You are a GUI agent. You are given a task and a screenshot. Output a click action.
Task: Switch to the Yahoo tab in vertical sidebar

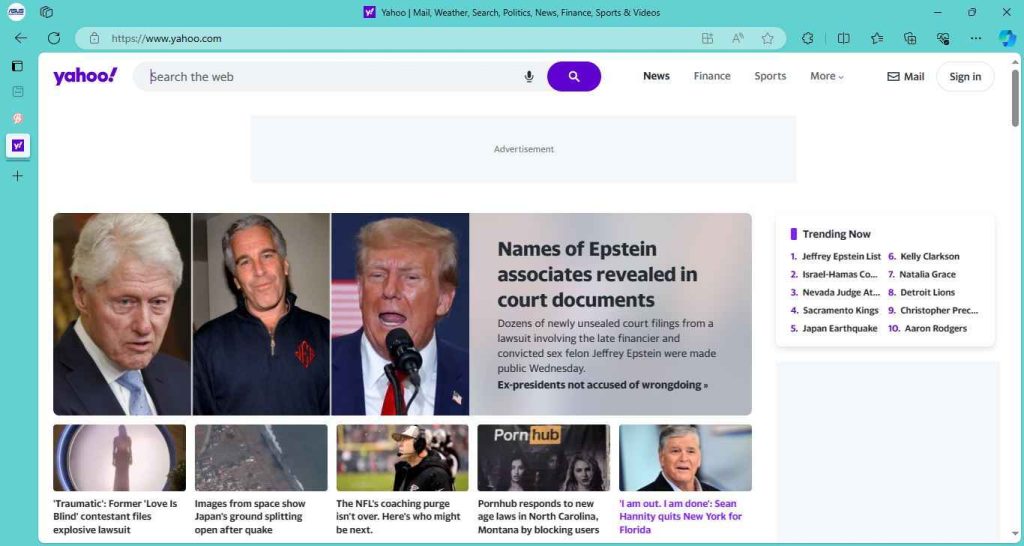point(17,145)
